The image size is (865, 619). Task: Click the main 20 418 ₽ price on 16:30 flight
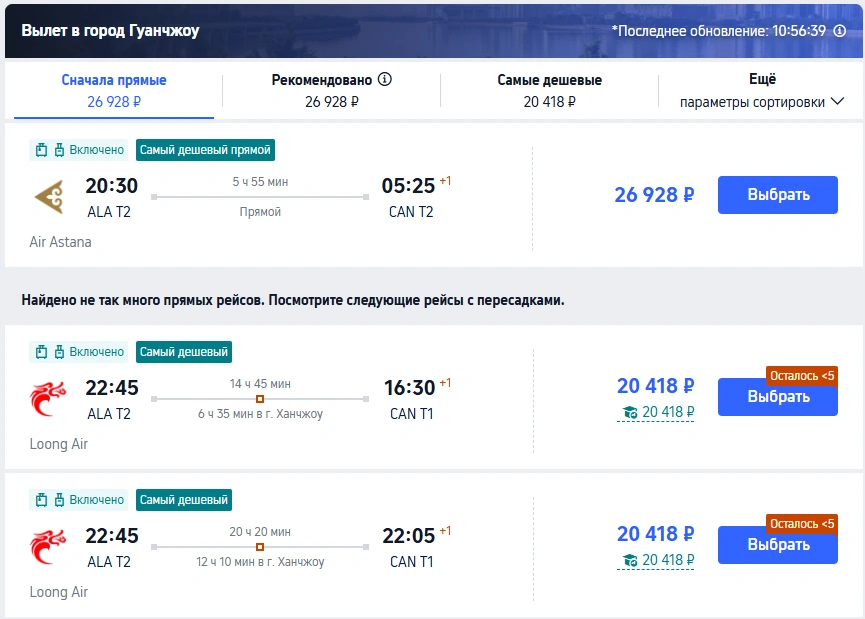pyautogui.click(x=655, y=386)
